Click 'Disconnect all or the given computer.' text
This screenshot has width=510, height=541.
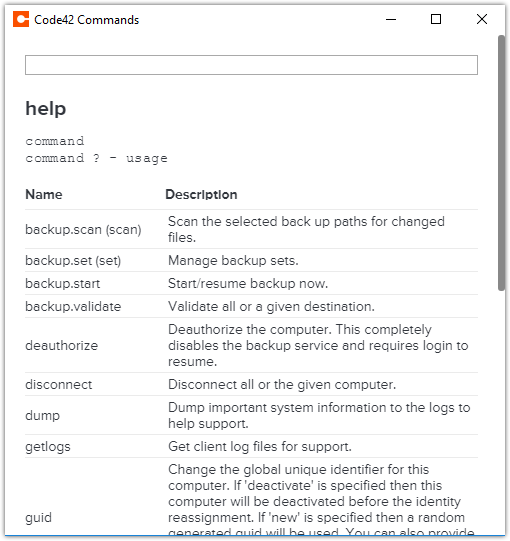coord(282,385)
